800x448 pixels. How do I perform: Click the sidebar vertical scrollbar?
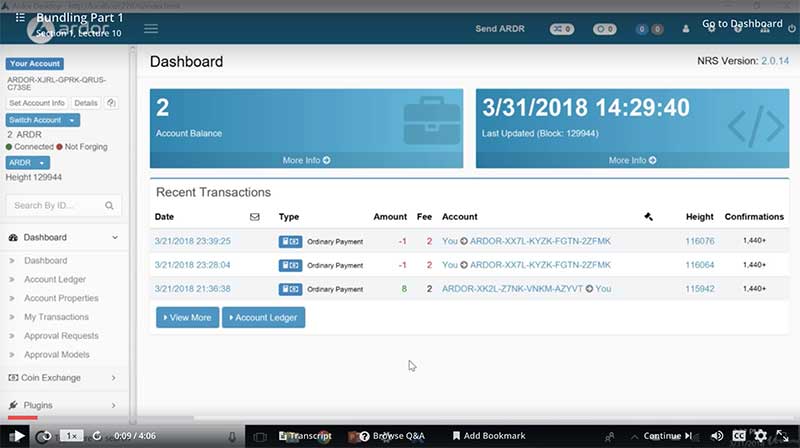(x=133, y=235)
